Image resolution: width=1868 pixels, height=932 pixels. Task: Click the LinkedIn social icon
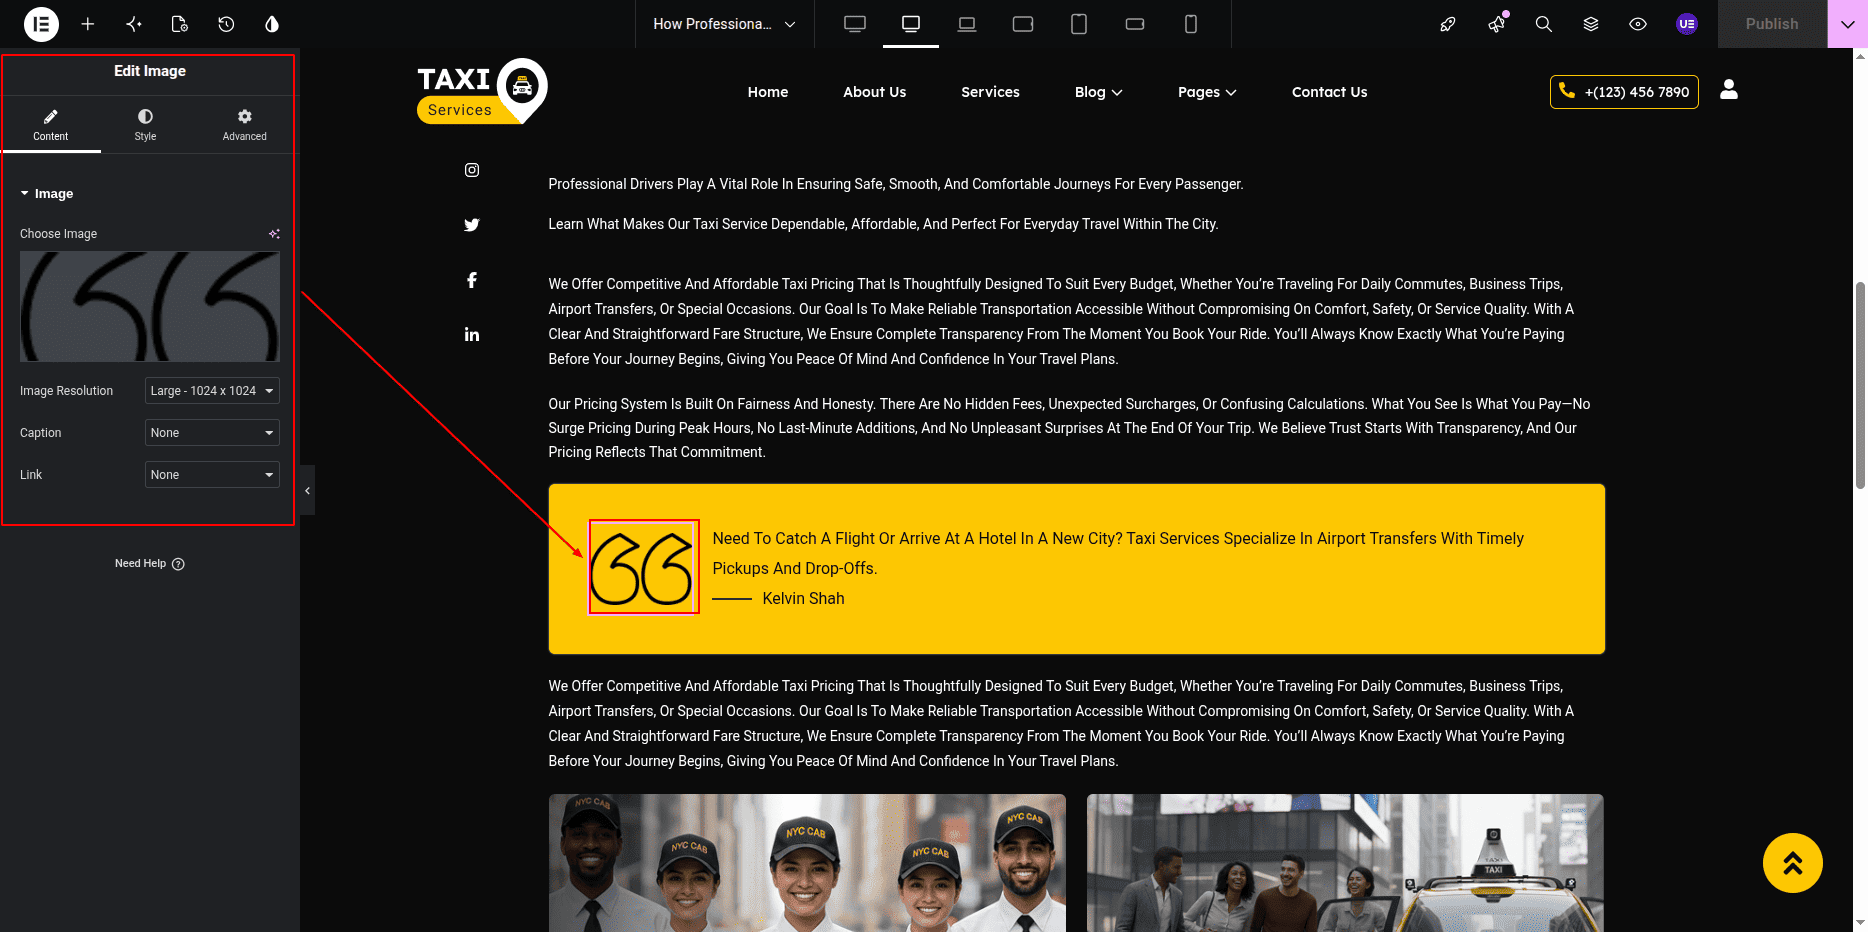coord(472,334)
